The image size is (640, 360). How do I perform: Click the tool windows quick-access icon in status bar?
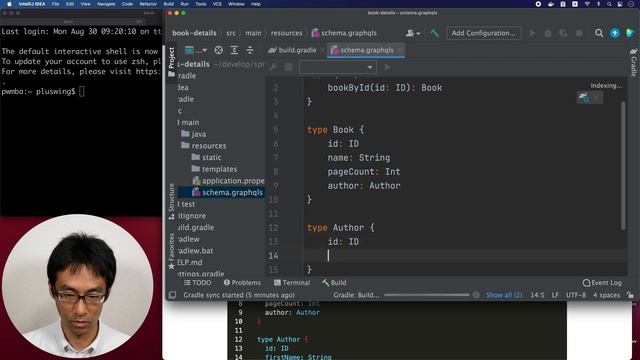click(x=172, y=295)
